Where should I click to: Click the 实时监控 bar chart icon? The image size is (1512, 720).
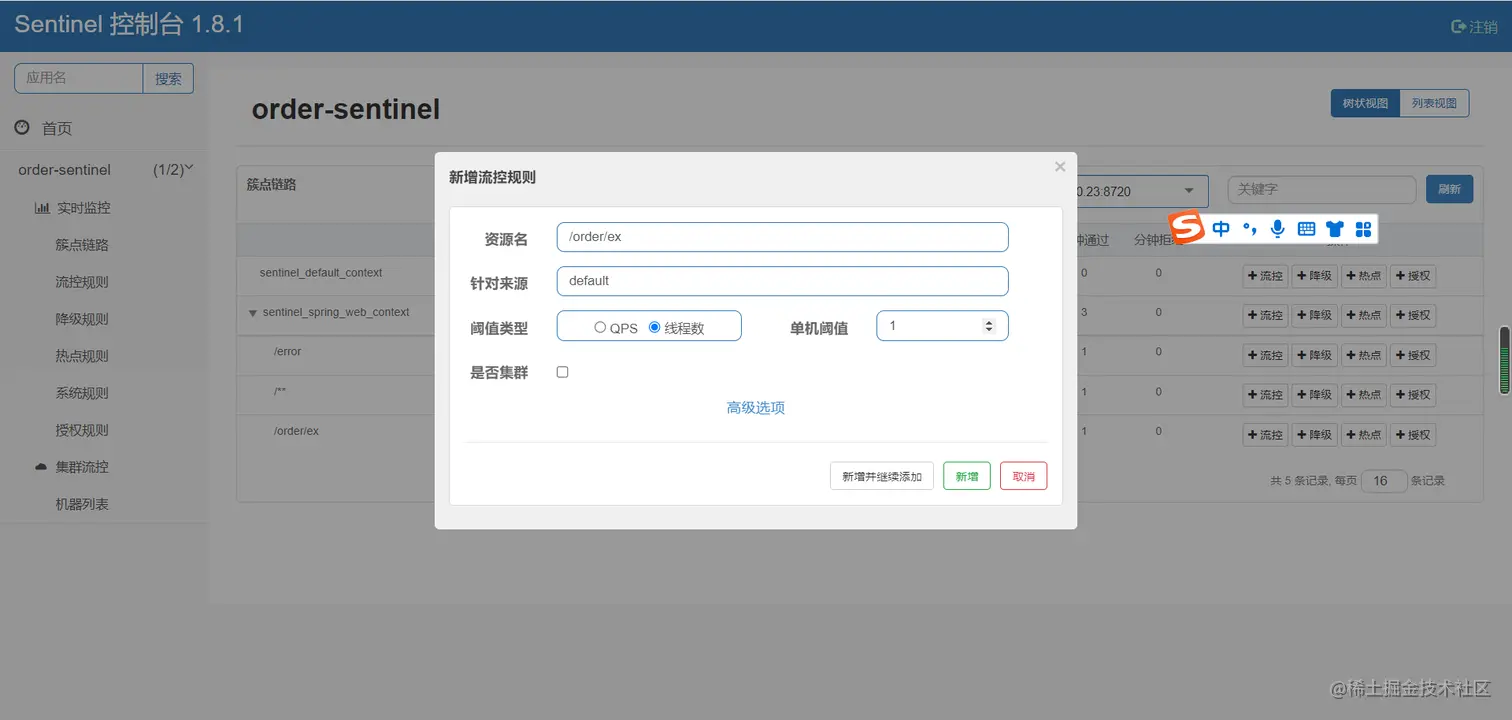[x=42, y=208]
